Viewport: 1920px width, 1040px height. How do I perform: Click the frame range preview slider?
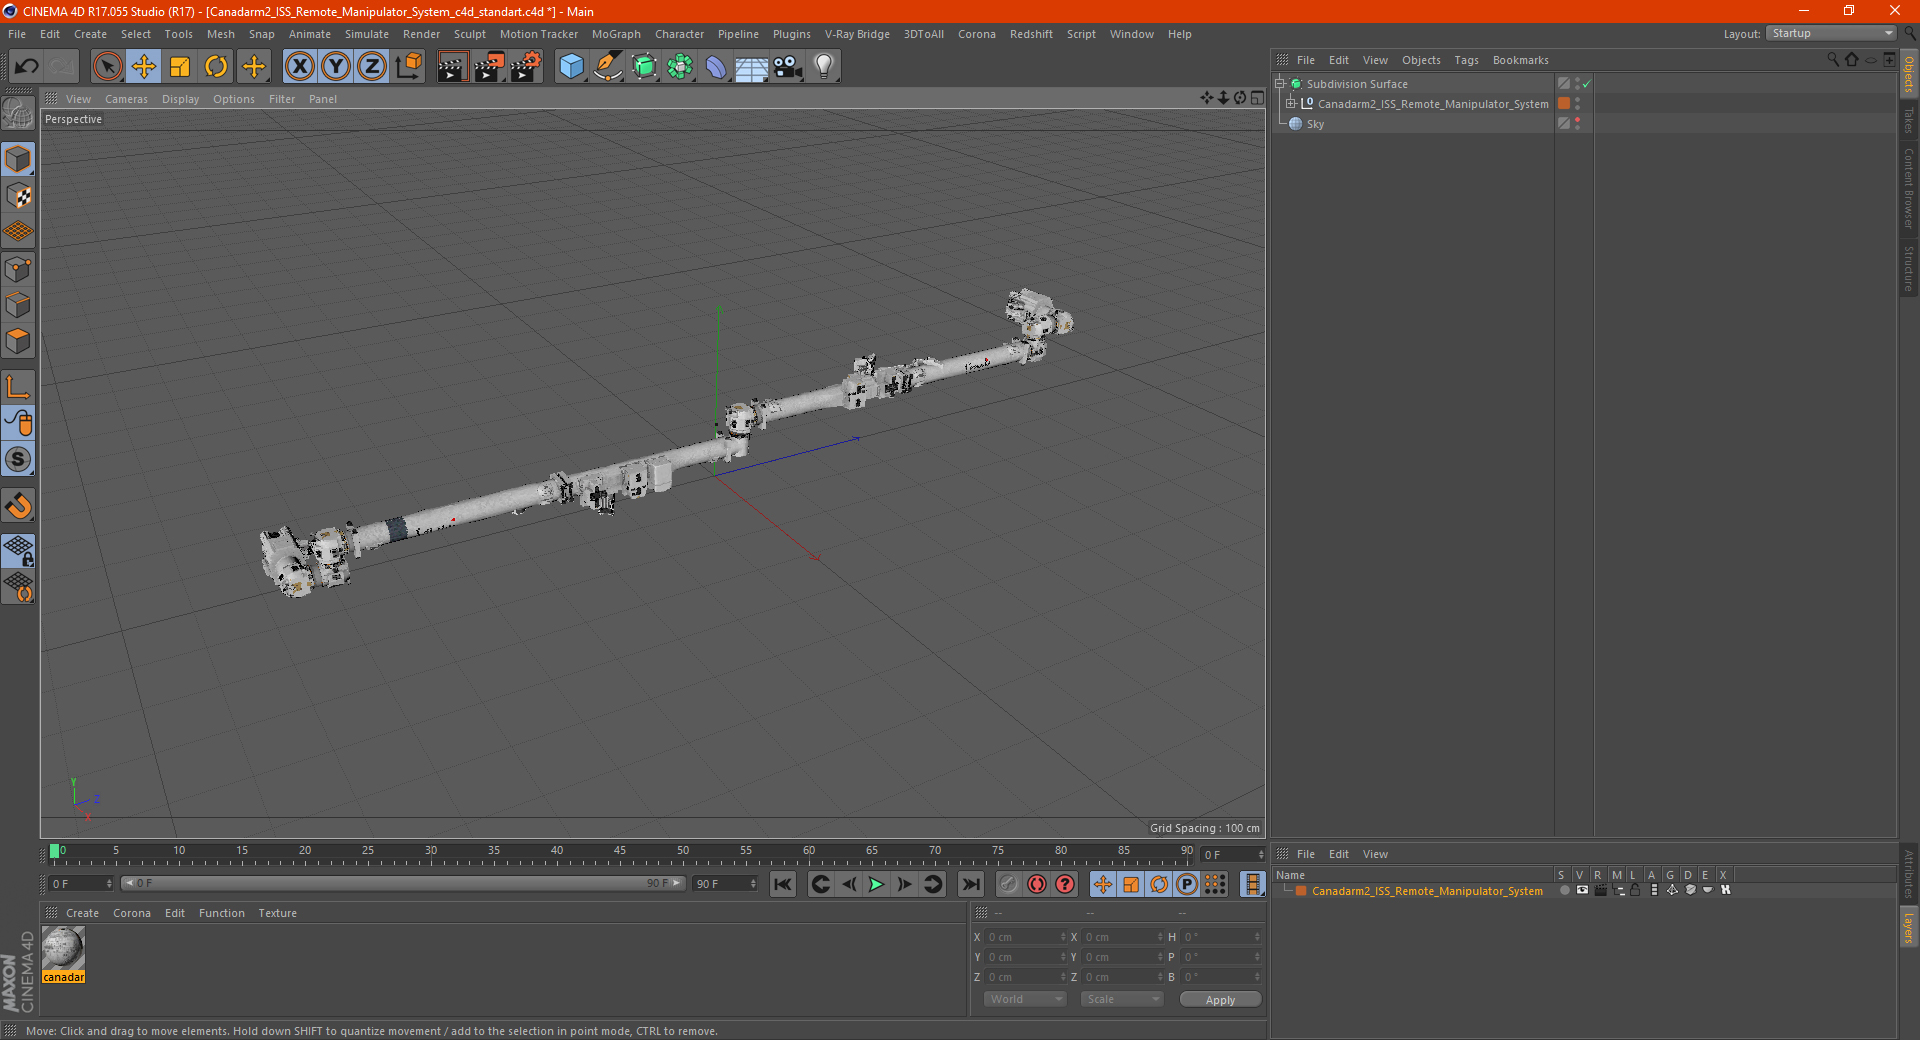(x=403, y=883)
